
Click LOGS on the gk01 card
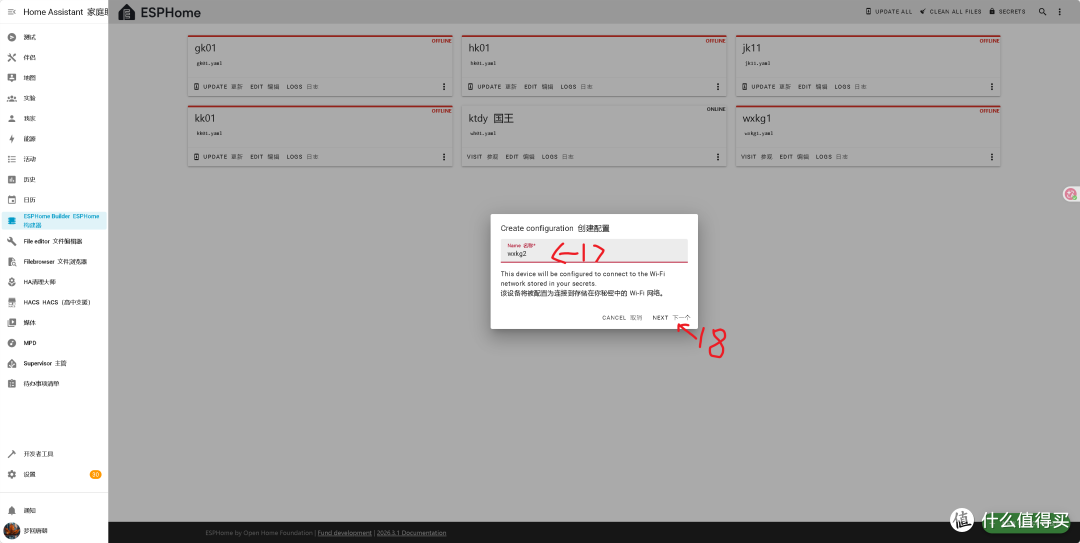pyautogui.click(x=302, y=87)
